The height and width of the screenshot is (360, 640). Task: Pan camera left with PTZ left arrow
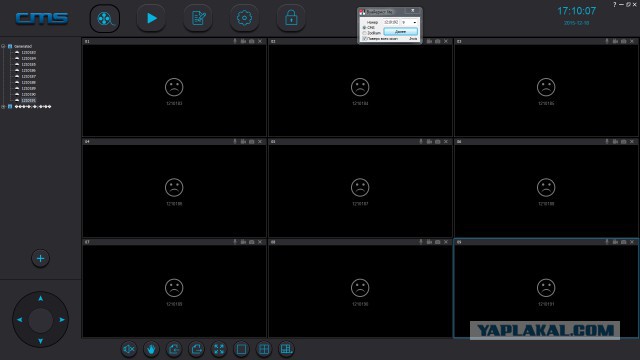pos(19,320)
